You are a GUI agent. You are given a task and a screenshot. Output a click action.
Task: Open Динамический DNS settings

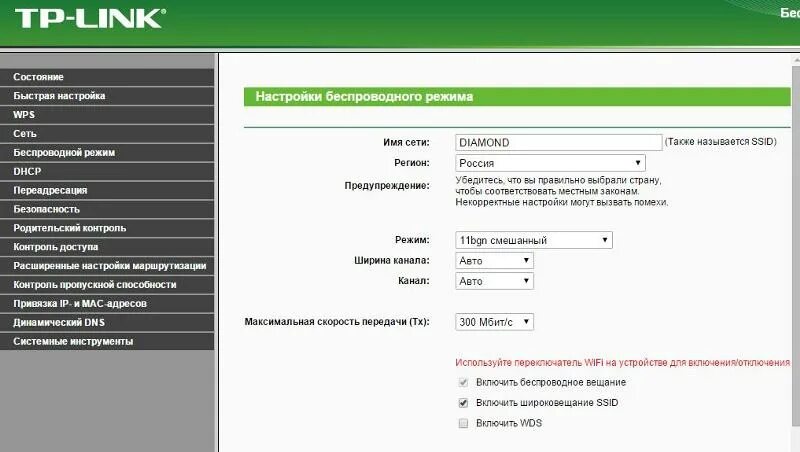click(107, 322)
